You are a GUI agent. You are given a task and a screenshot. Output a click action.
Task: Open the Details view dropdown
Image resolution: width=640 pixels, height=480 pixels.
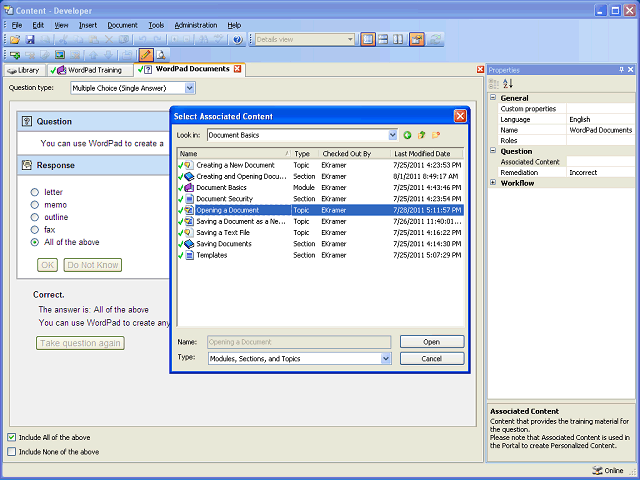(350, 40)
